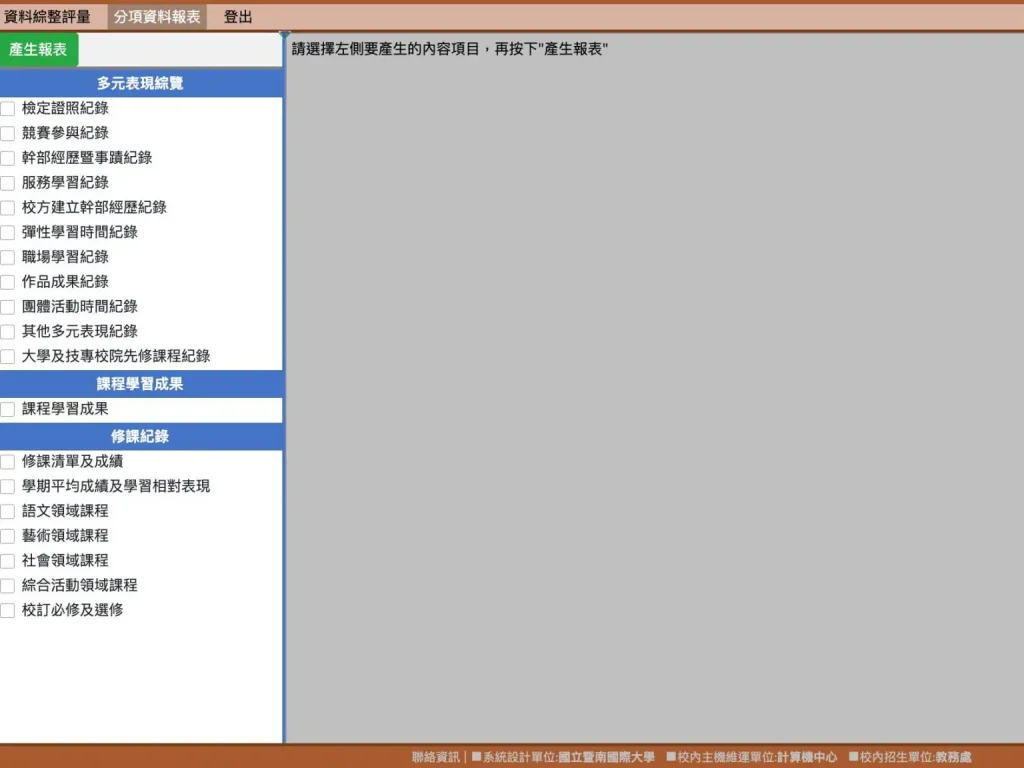The width and height of the screenshot is (1024, 768).
Task: Tick the 團體活動時間紀錄 checkbox
Action: [8, 307]
